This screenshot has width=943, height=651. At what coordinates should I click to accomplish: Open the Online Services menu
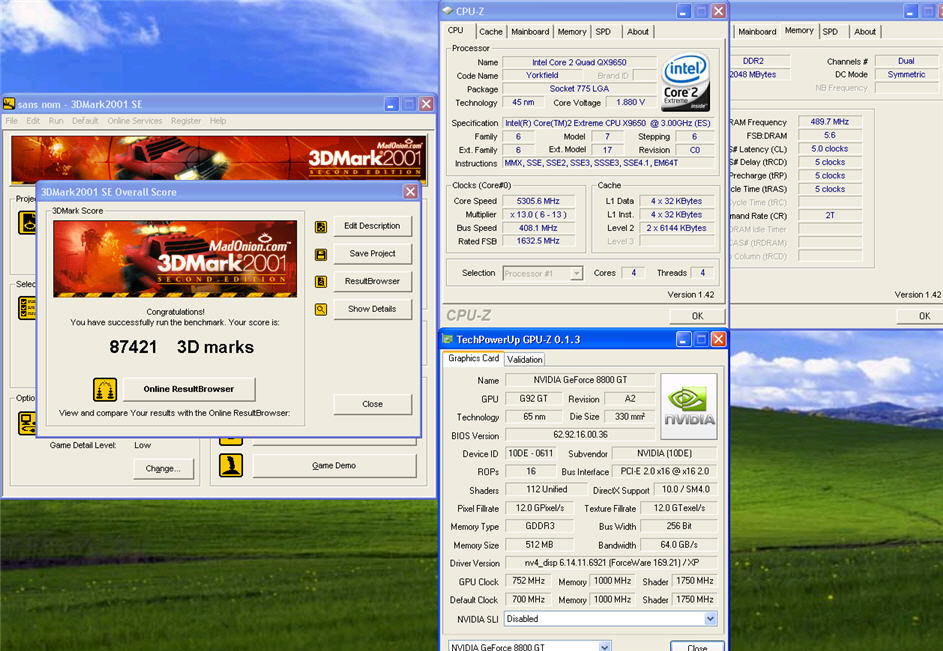(x=135, y=121)
